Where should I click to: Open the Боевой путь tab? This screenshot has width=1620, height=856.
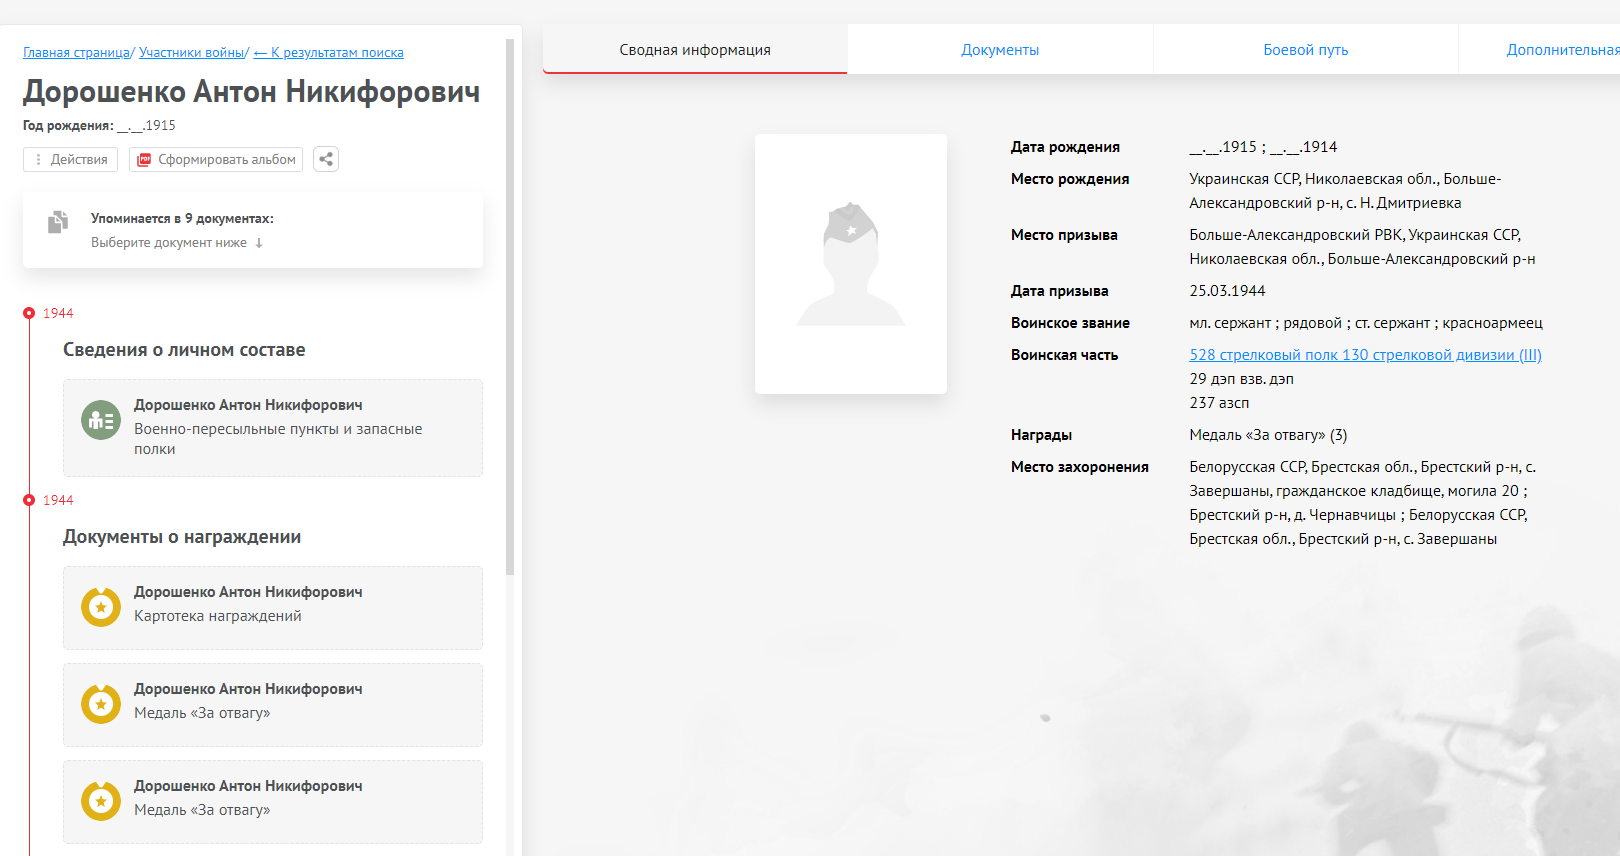[x=1305, y=50]
